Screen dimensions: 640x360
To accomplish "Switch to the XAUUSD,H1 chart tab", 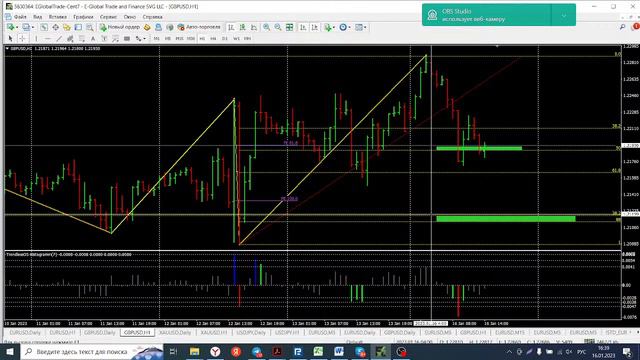I will (x=213, y=333).
